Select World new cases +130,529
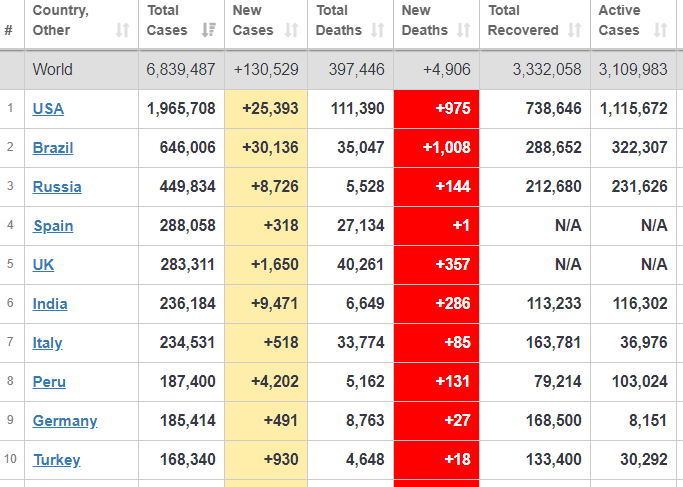Image resolution: width=683 pixels, height=487 pixels. coord(266,69)
